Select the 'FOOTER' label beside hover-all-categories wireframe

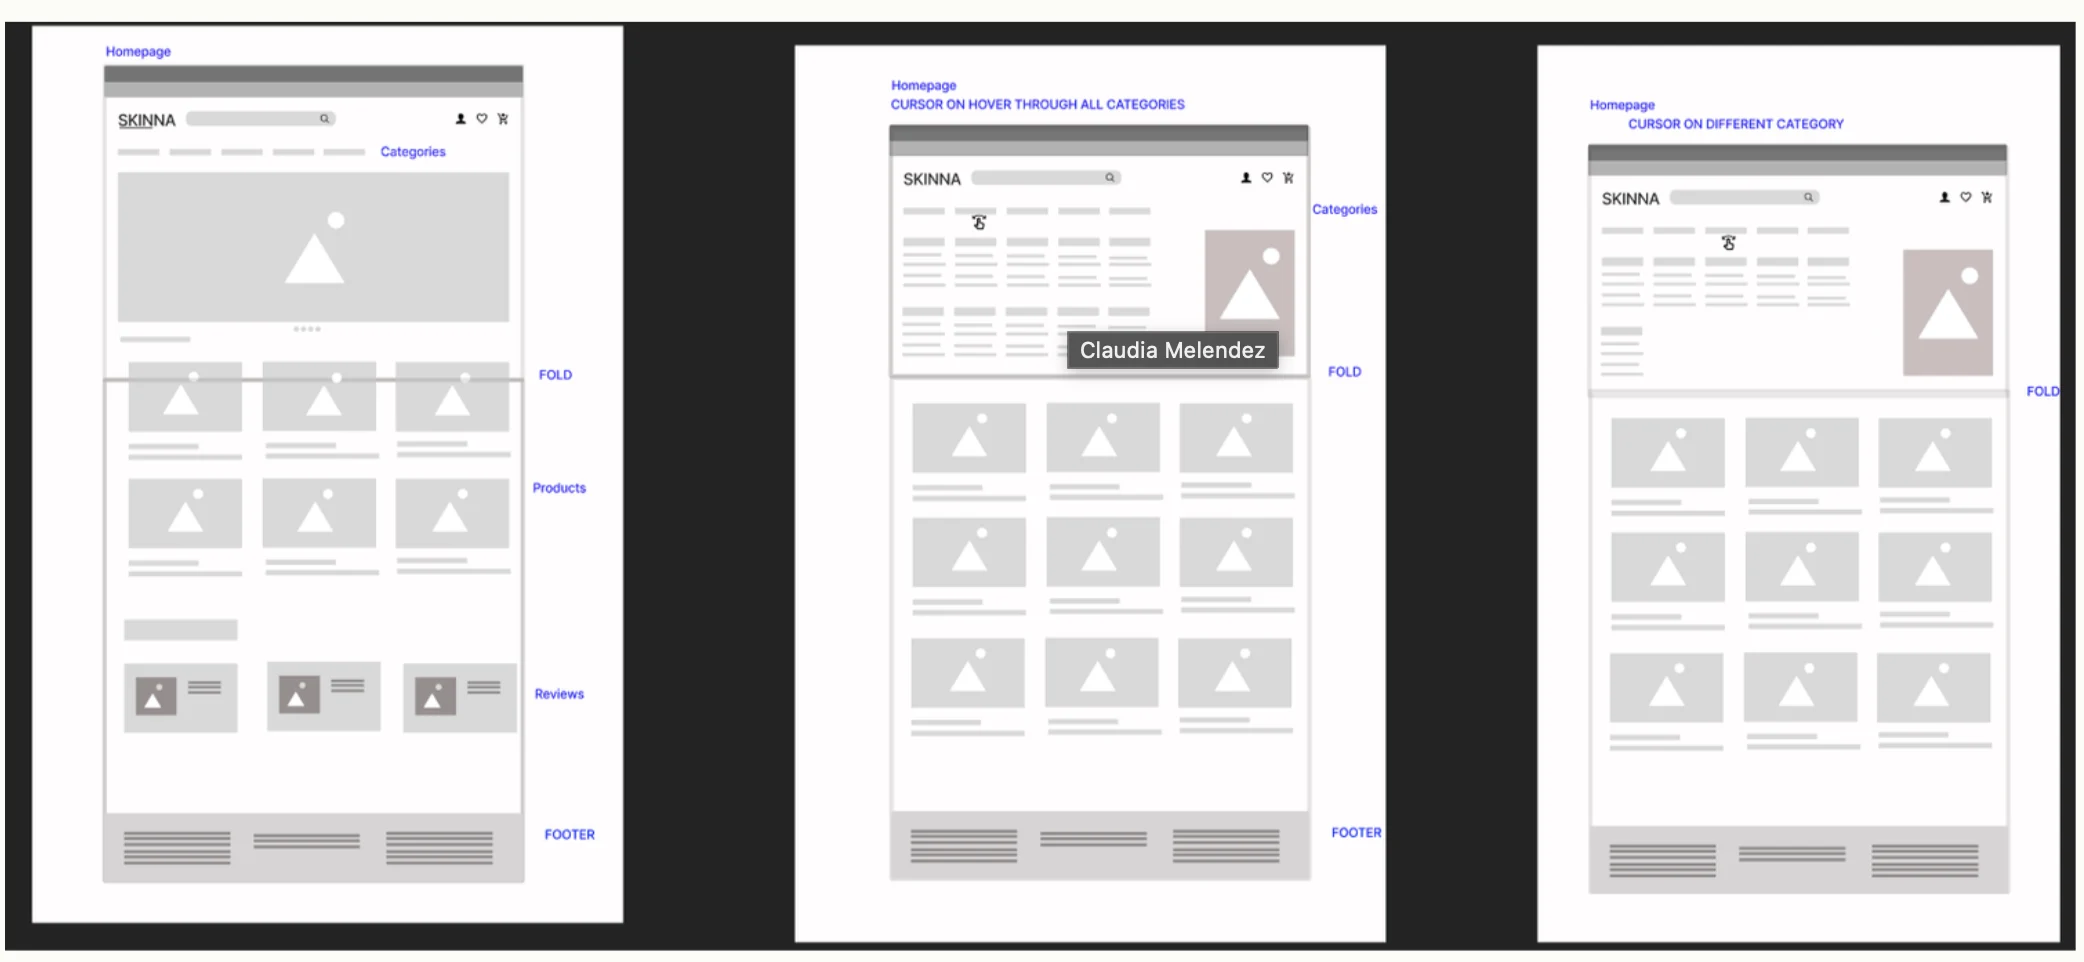(1357, 833)
